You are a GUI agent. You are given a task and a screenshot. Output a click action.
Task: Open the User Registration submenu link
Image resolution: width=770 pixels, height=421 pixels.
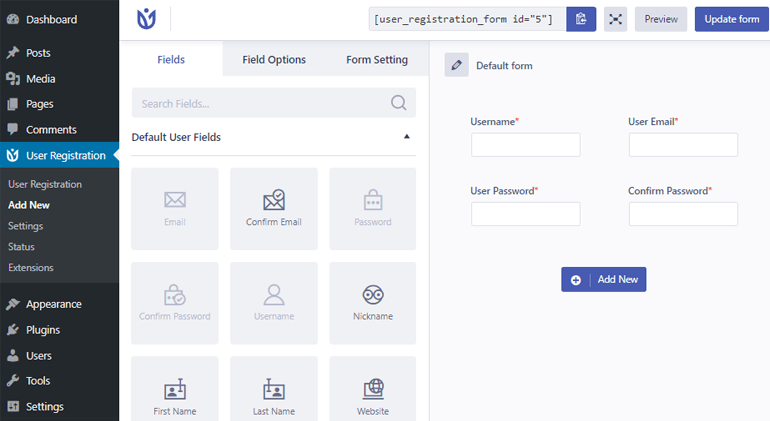(x=45, y=184)
